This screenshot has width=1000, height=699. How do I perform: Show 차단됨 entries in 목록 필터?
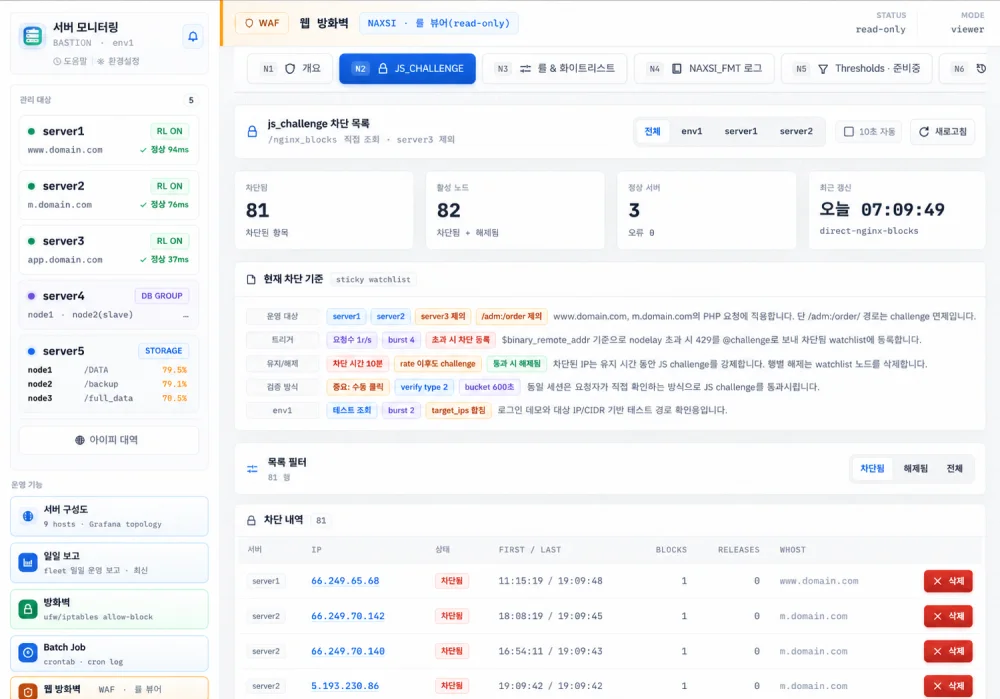point(872,469)
